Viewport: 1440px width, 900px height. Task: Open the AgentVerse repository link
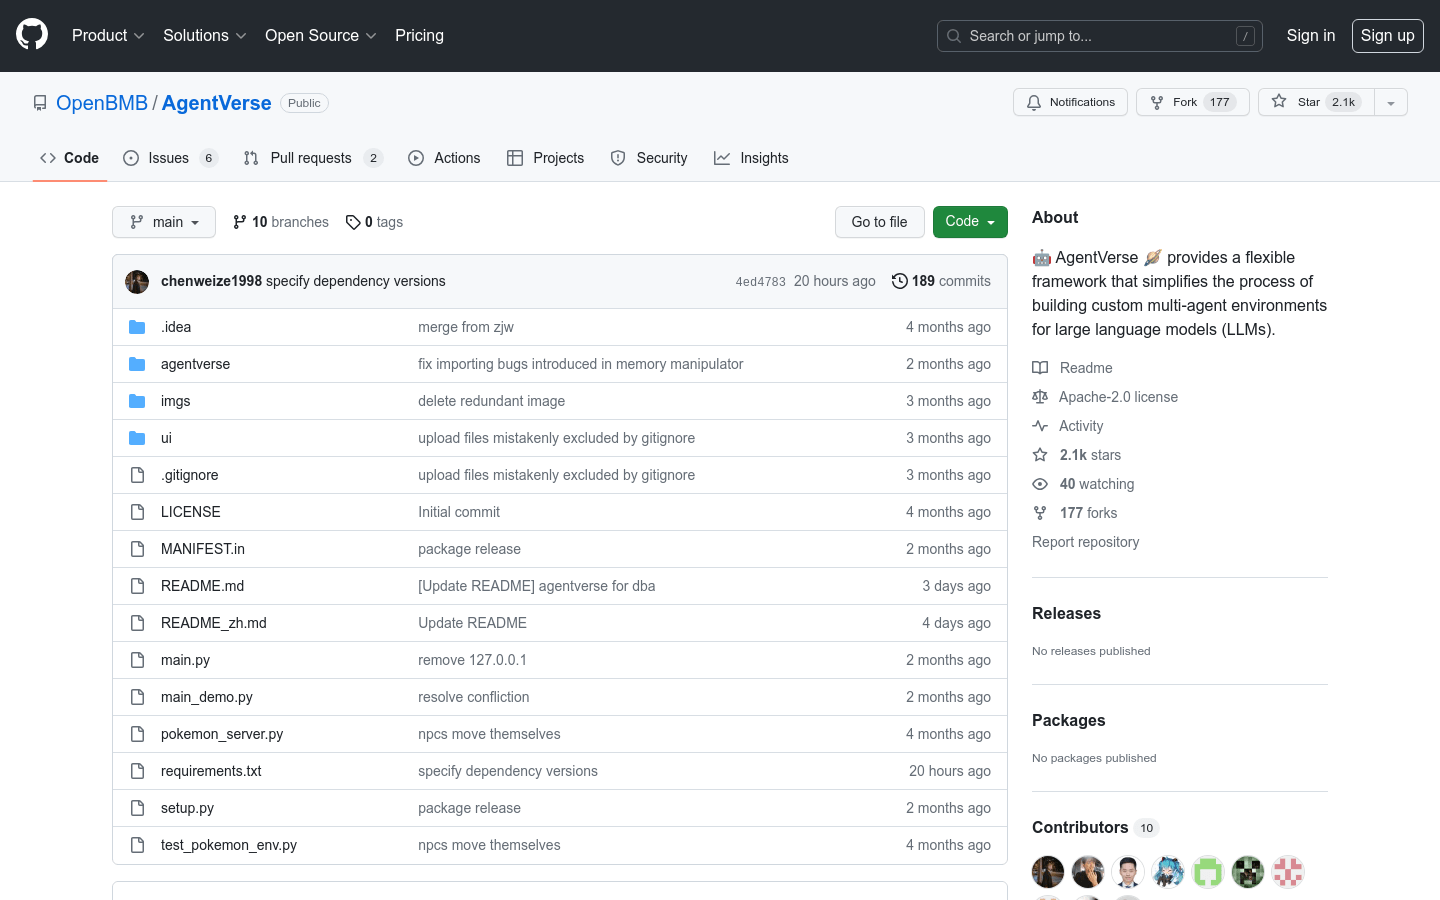tap(216, 103)
